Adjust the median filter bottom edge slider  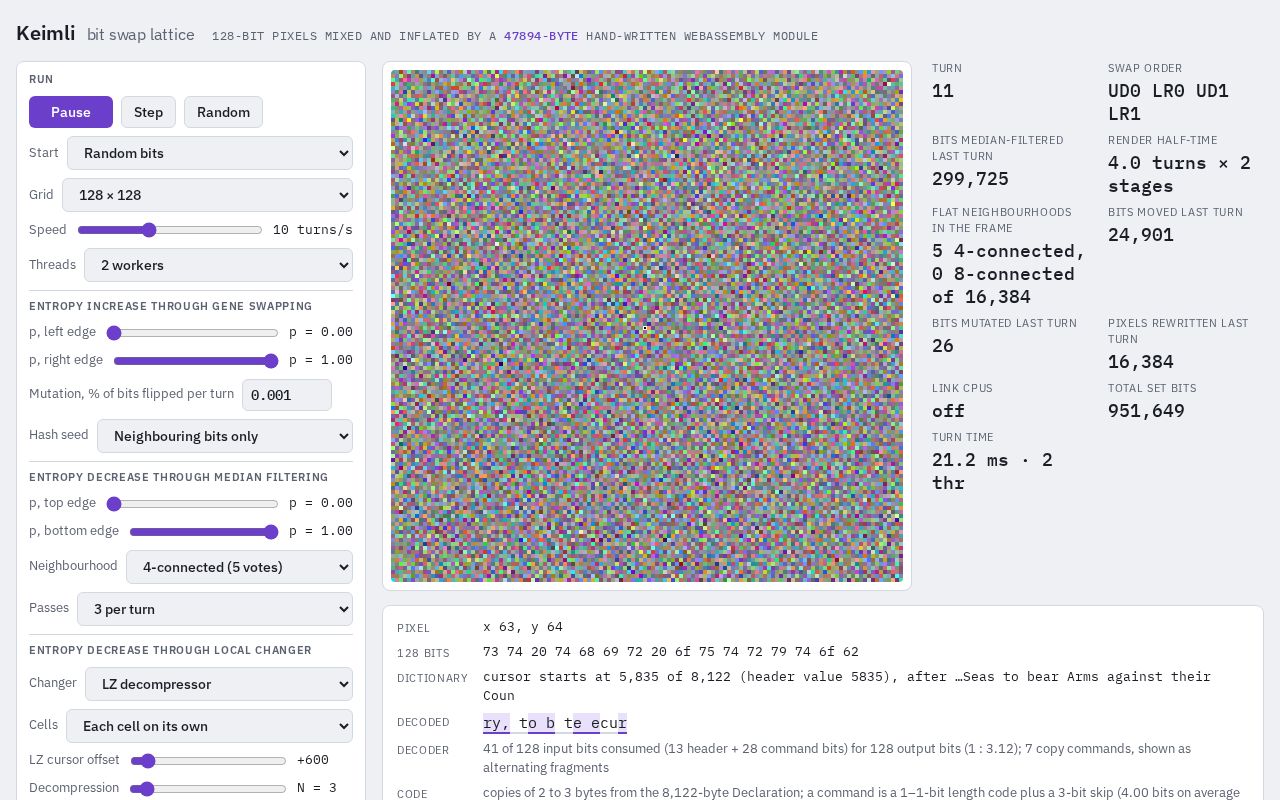click(204, 531)
